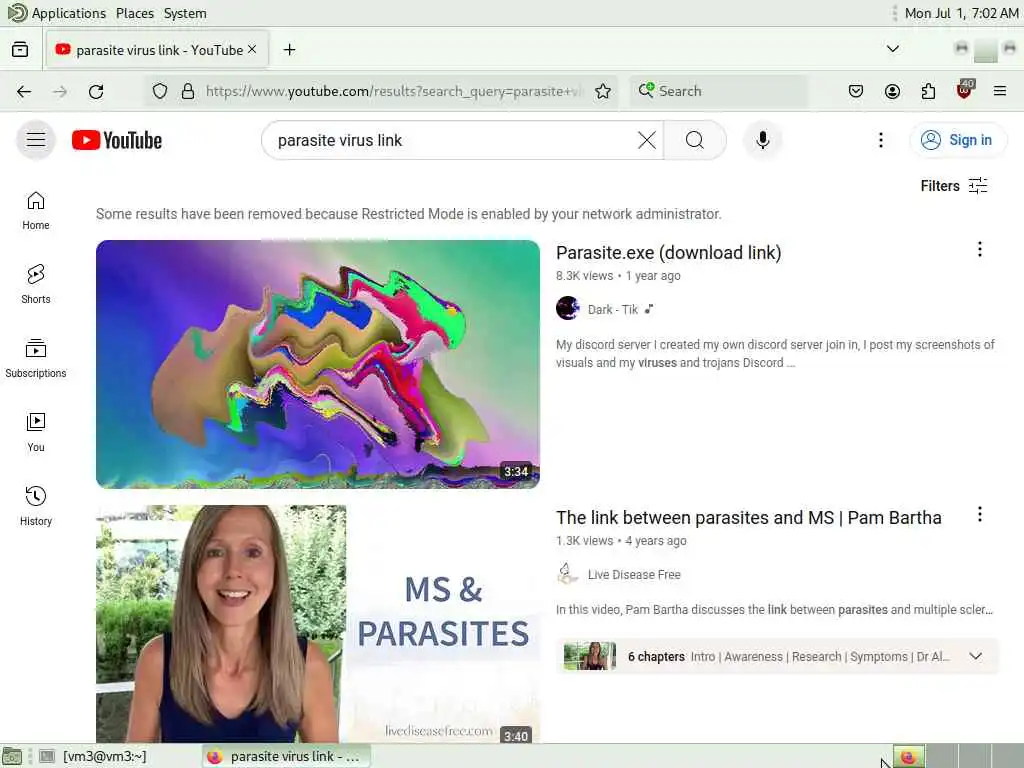Open the tracking protection shield icon
This screenshot has width=1024, height=768.
[x=159, y=91]
